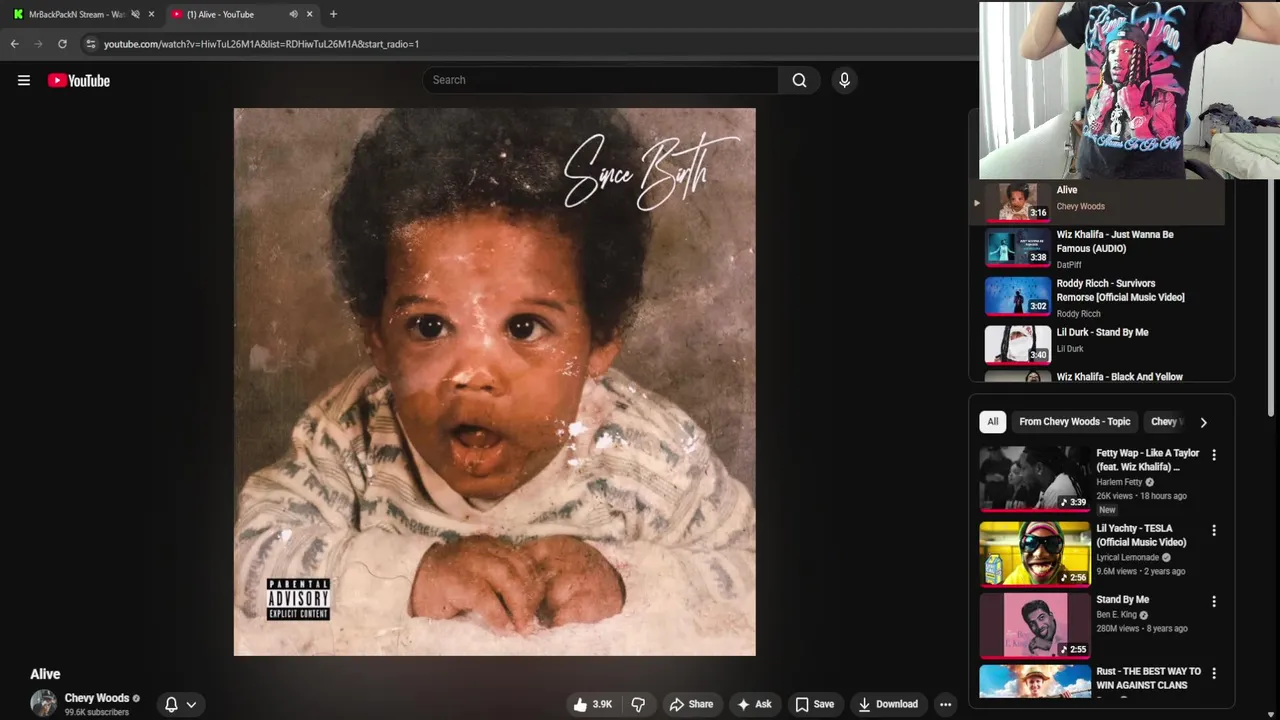The width and height of the screenshot is (1280, 720).
Task: Open the DatPiff channel name in queue
Action: 1069,265
